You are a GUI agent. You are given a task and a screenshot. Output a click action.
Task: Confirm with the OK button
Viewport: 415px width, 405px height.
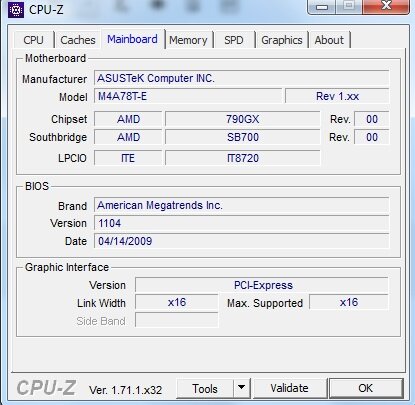(366, 388)
